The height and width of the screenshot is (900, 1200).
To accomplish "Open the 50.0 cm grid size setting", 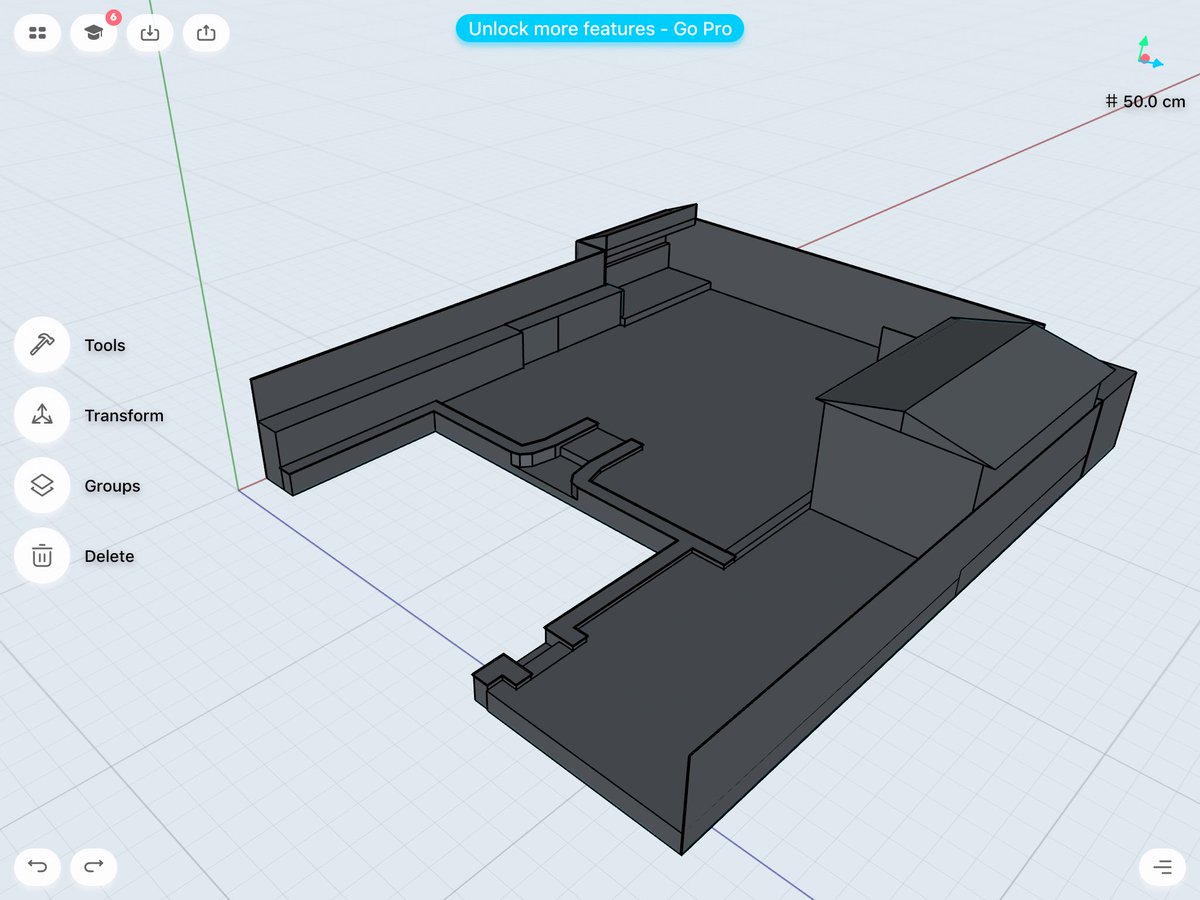I will (1145, 101).
